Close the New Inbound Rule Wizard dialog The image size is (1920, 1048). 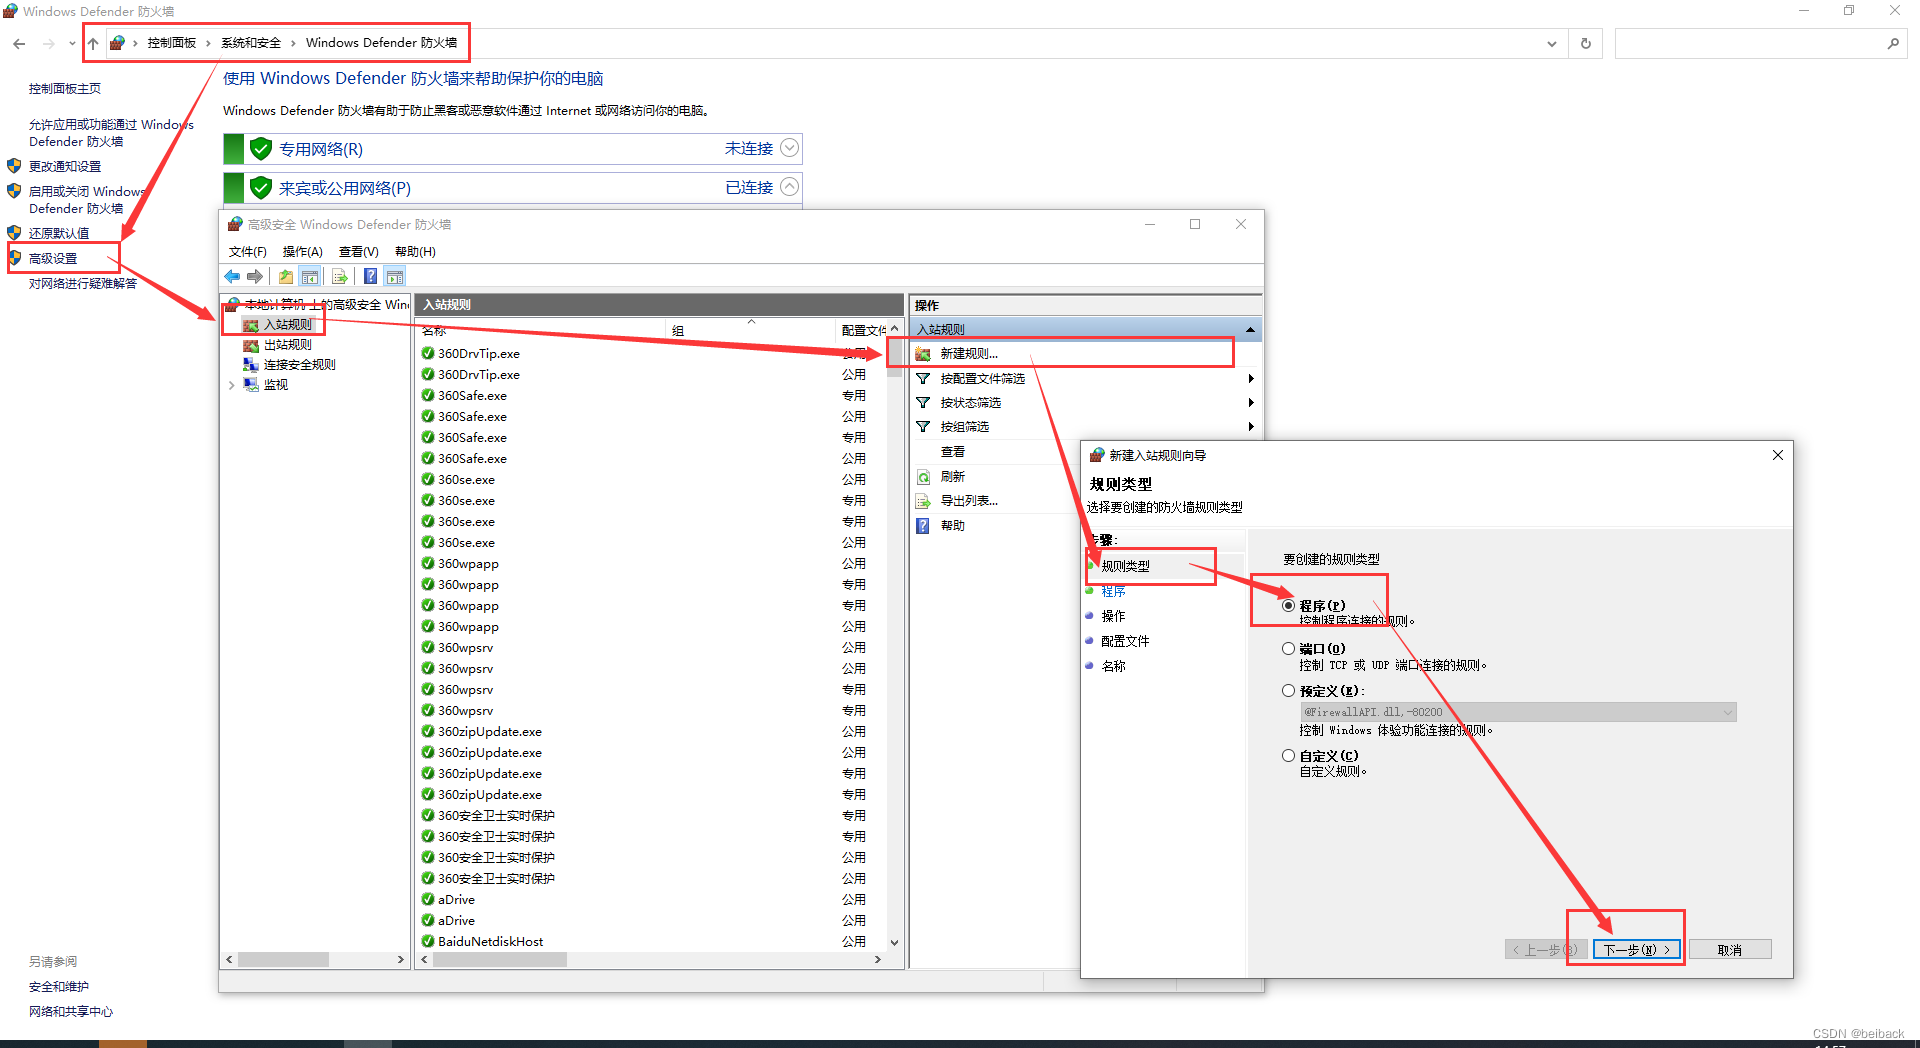point(1778,455)
